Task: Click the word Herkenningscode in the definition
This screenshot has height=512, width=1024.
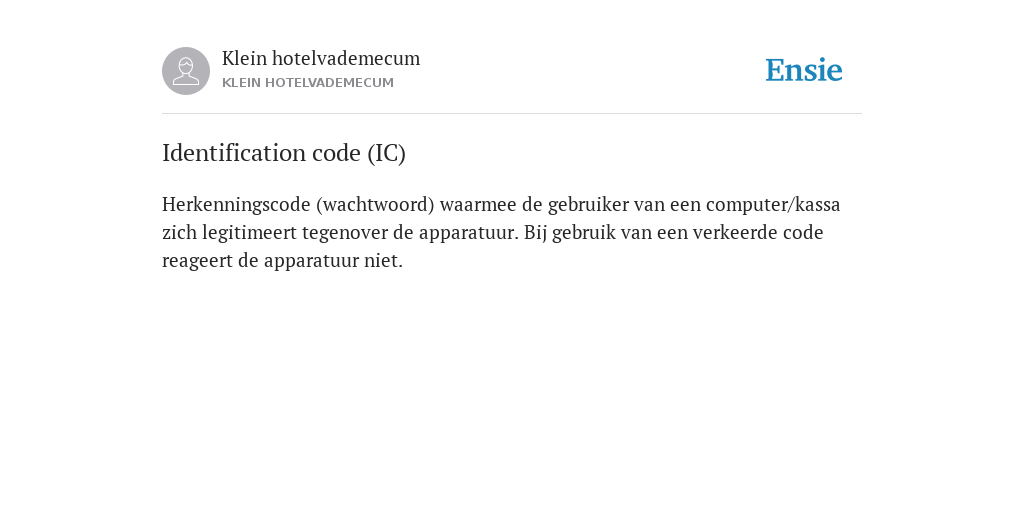Action: pos(236,205)
